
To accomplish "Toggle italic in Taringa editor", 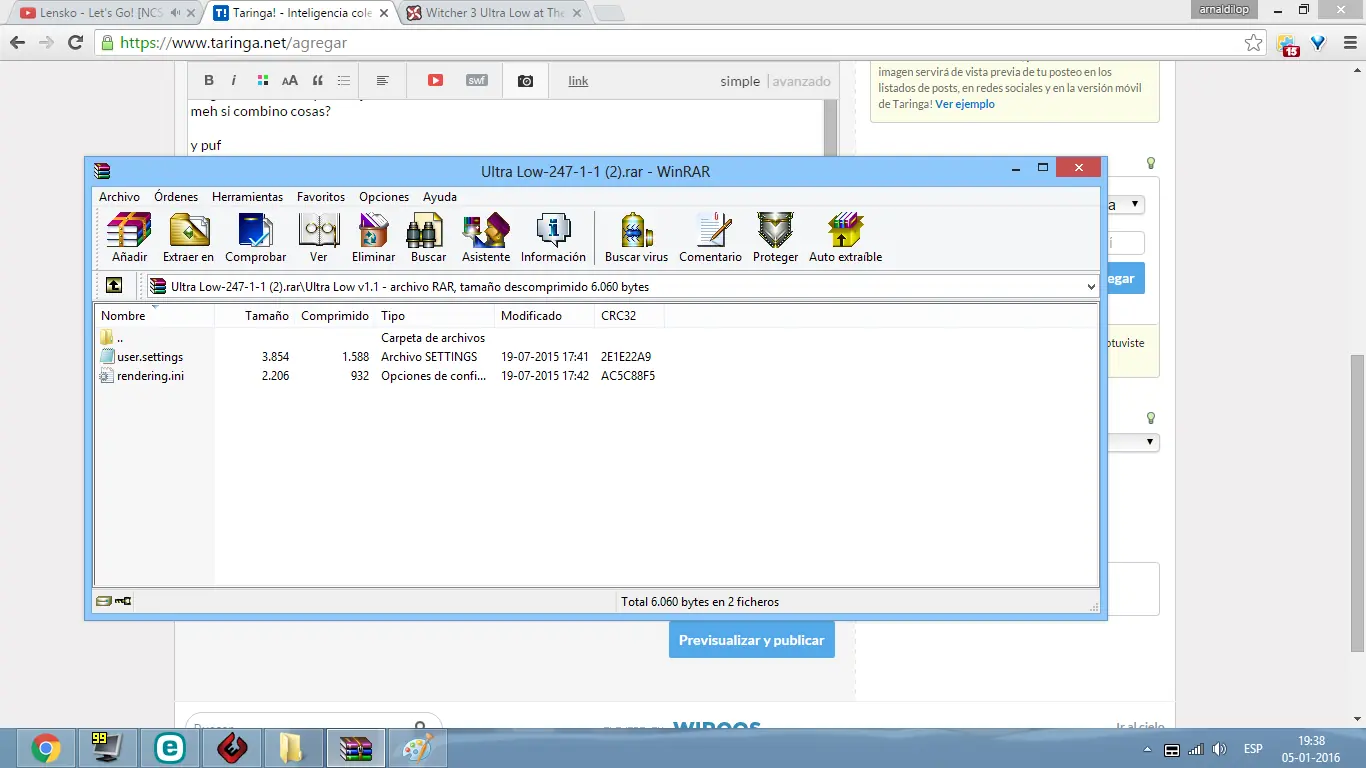I will tap(234, 80).
